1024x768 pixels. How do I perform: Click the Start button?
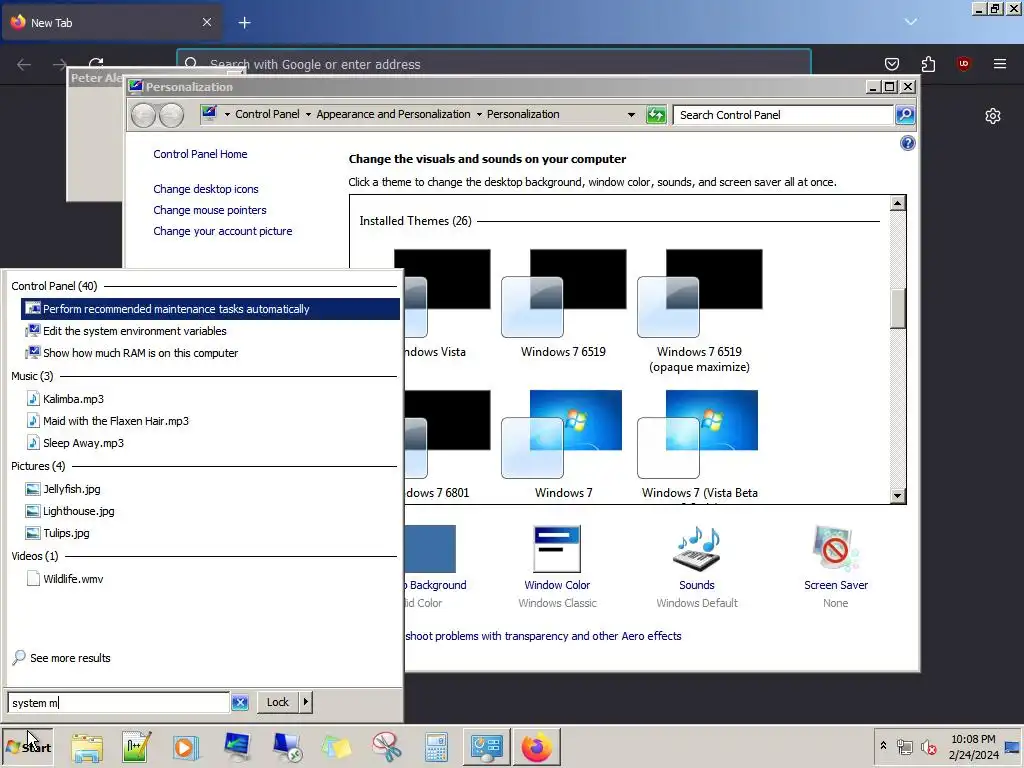pyautogui.click(x=28, y=747)
